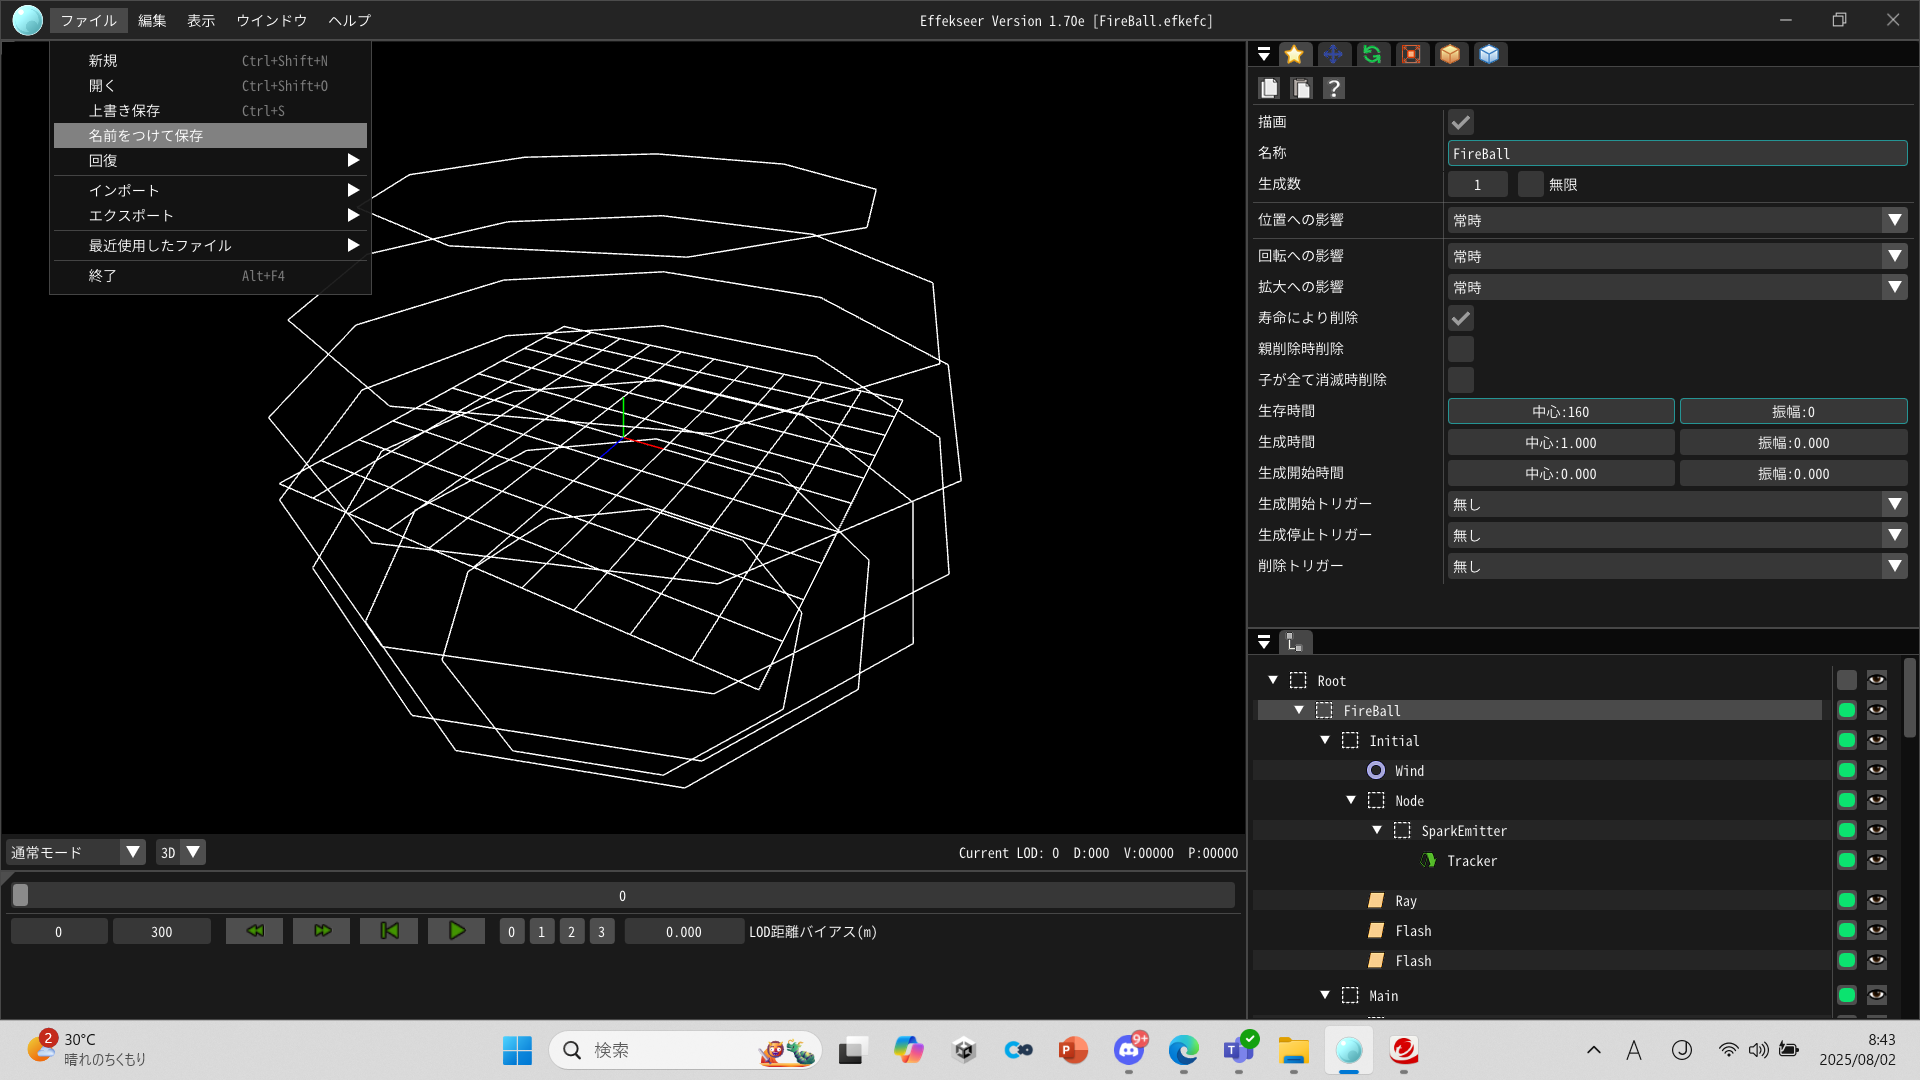The height and width of the screenshot is (1080, 1920).
Task: Click the 名称 FireBall text field
Action: coord(1677,153)
